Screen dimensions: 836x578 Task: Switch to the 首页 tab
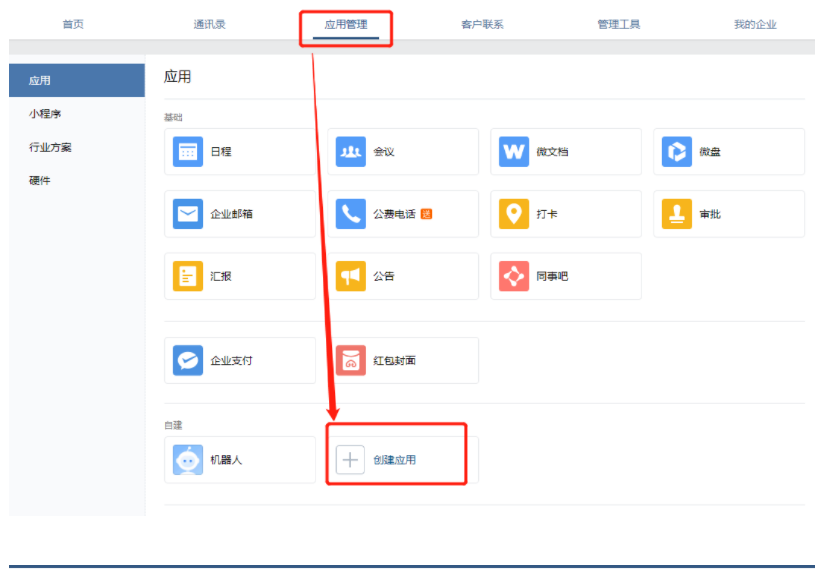pyautogui.click(x=73, y=25)
